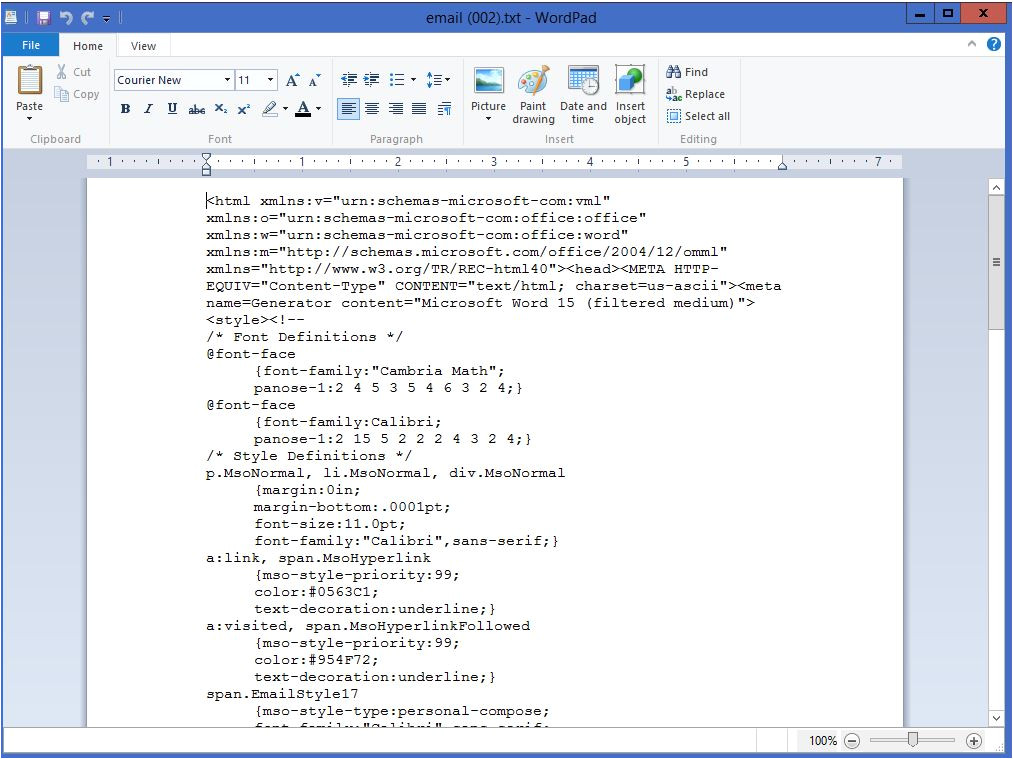Screen dimensions: 1013x759
Task: Open the Courier New font family dropdown
Action: click(227, 80)
